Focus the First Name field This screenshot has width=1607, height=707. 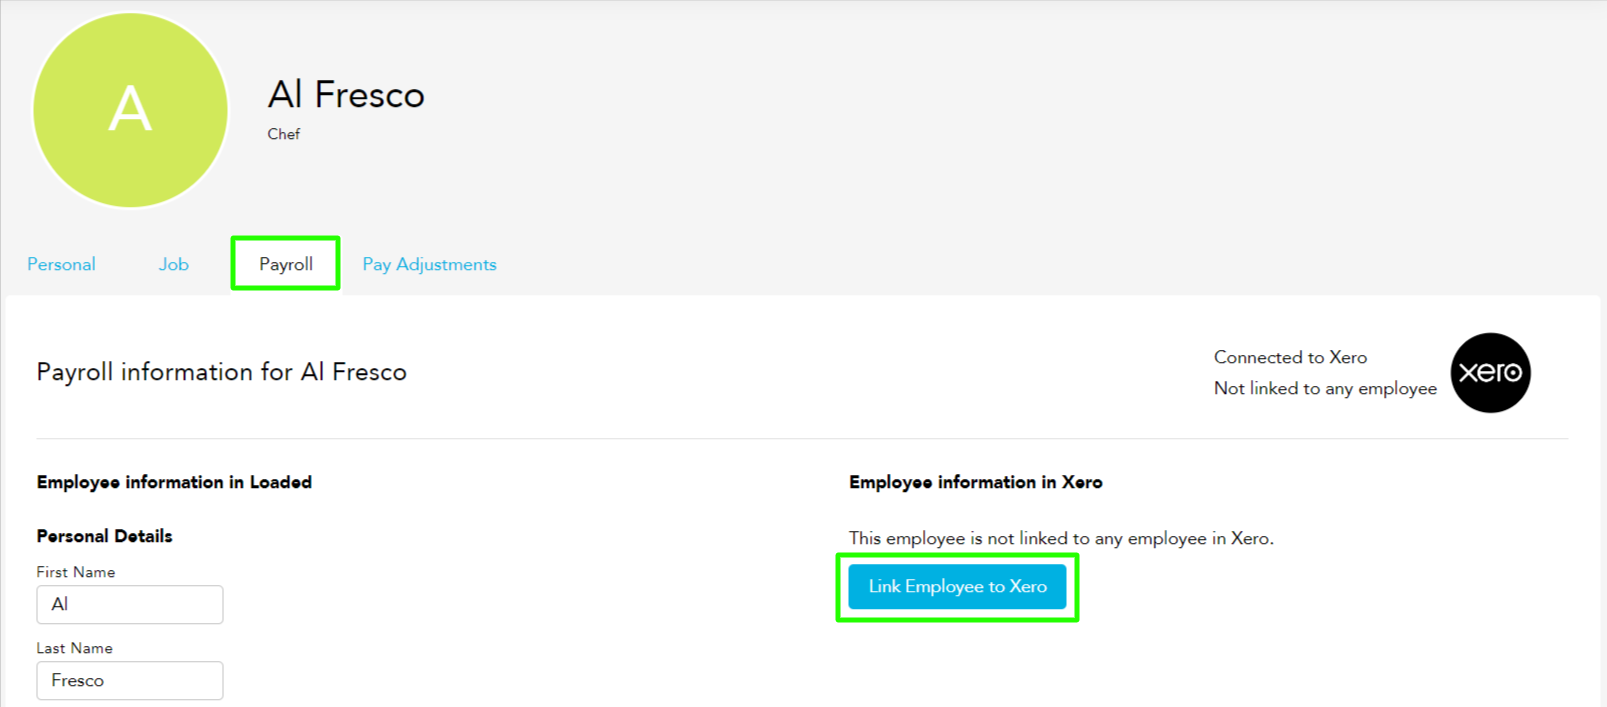pyautogui.click(x=130, y=604)
